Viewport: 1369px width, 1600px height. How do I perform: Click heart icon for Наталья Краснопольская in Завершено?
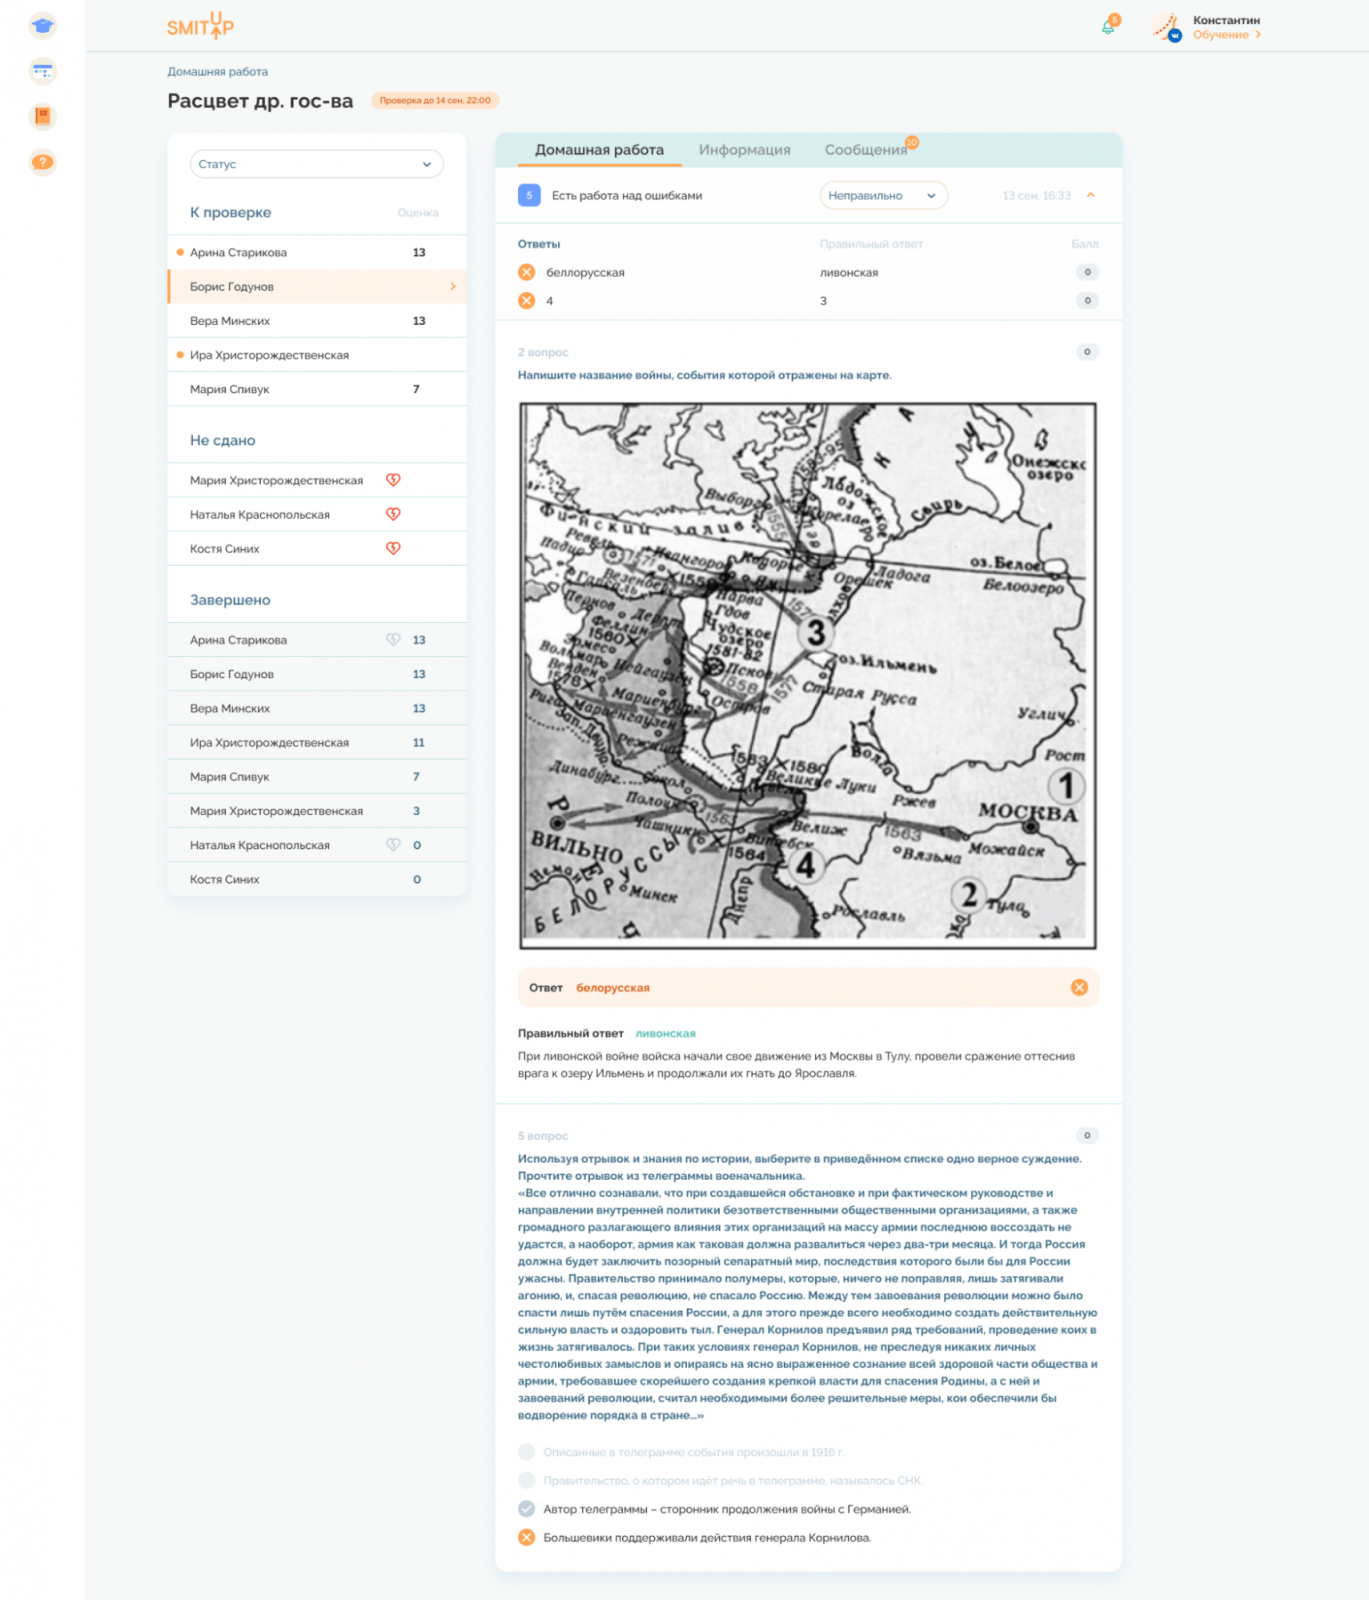tap(393, 845)
